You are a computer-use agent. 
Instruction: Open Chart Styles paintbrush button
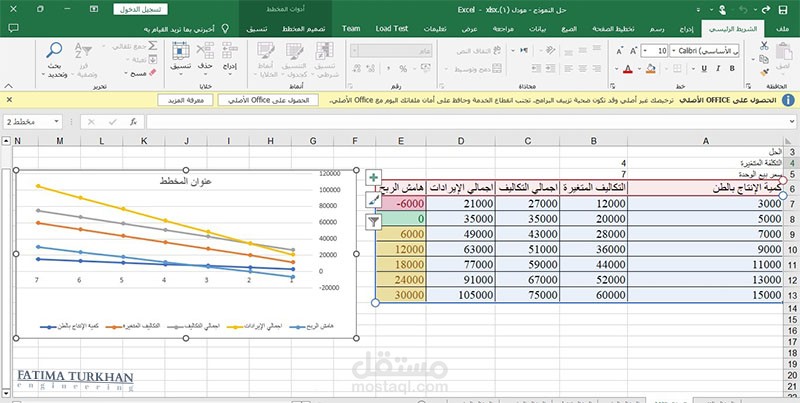coord(374,199)
